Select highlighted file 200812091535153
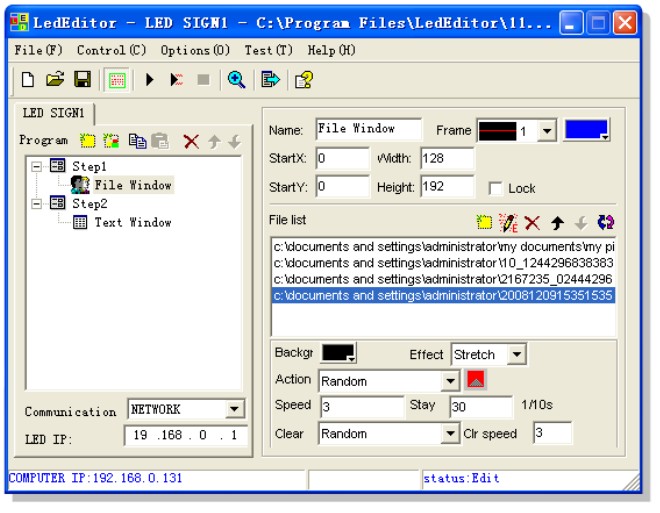Screen dimensions: 660x513 (444, 296)
